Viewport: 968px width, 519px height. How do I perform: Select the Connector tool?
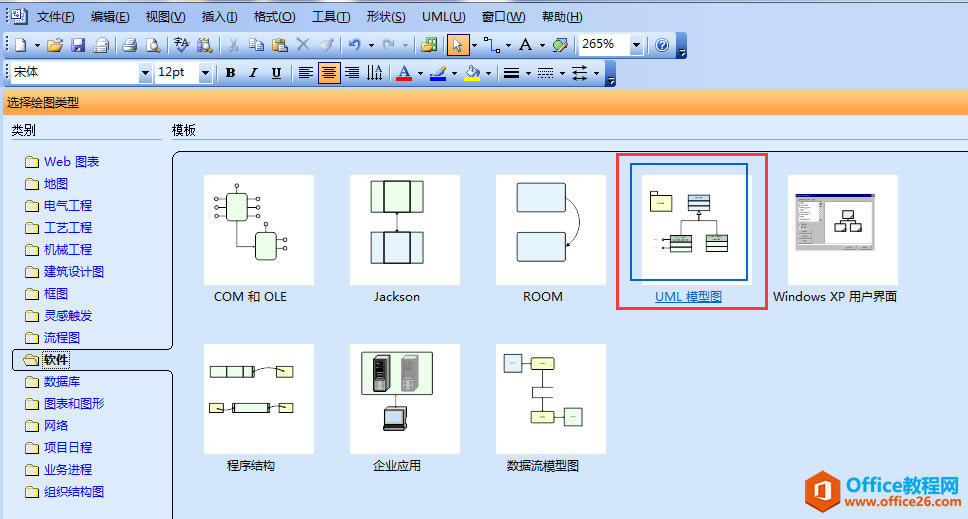(491, 45)
